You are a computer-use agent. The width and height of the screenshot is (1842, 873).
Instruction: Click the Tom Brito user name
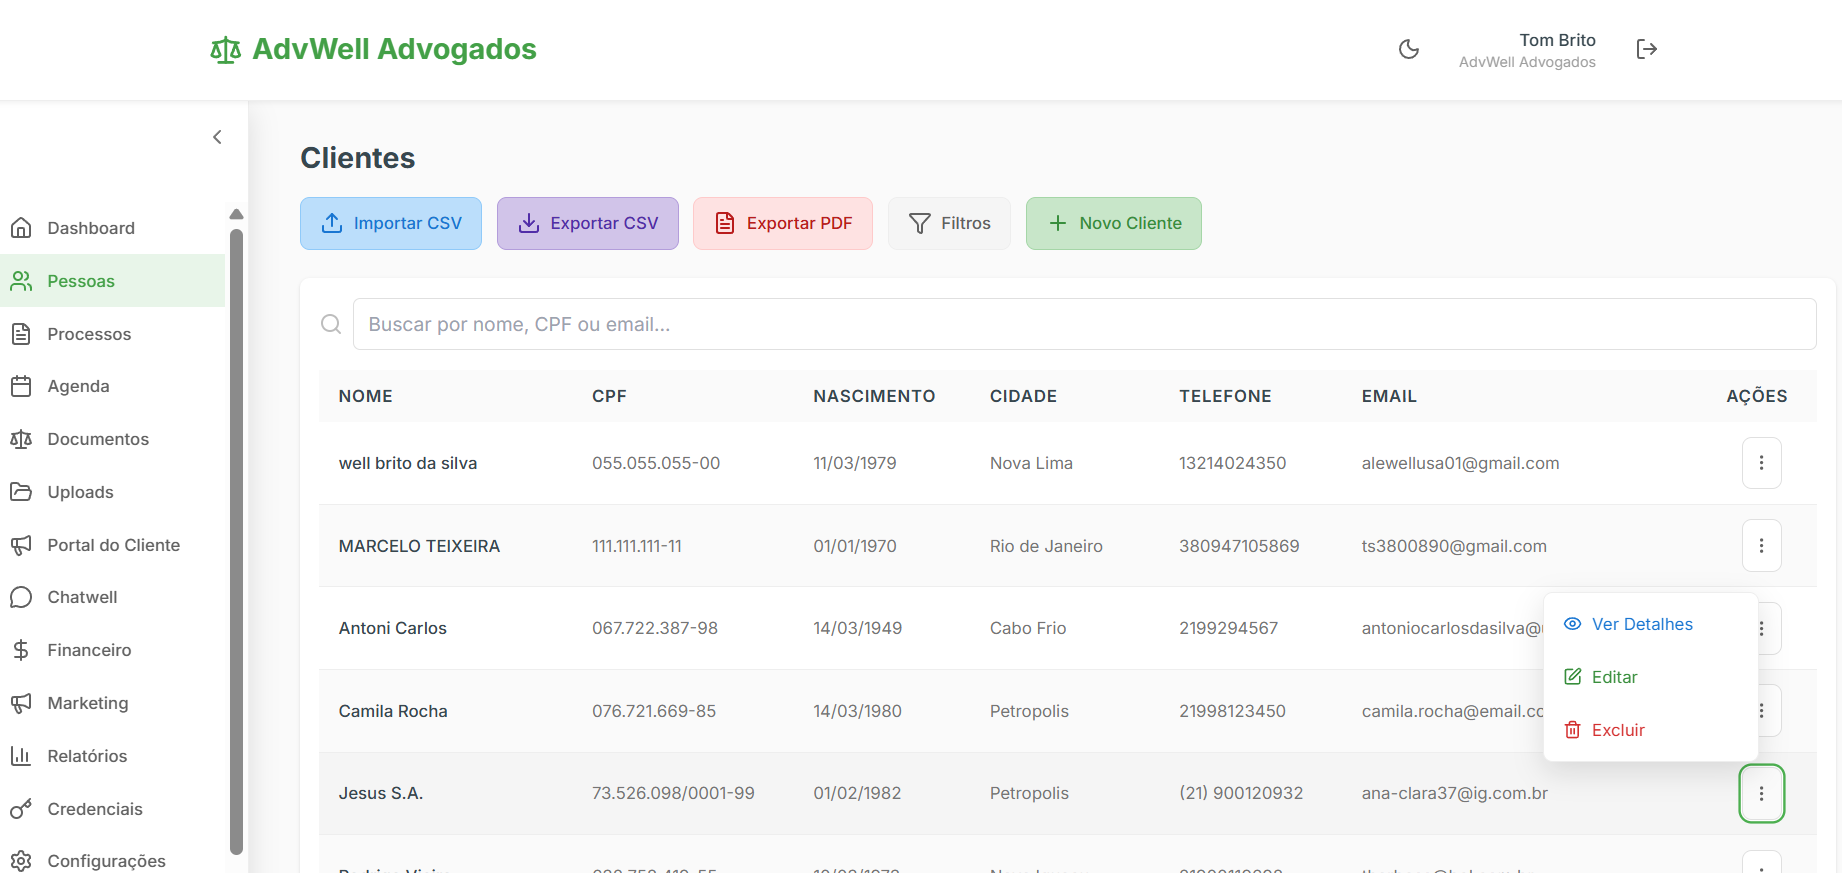1558,40
